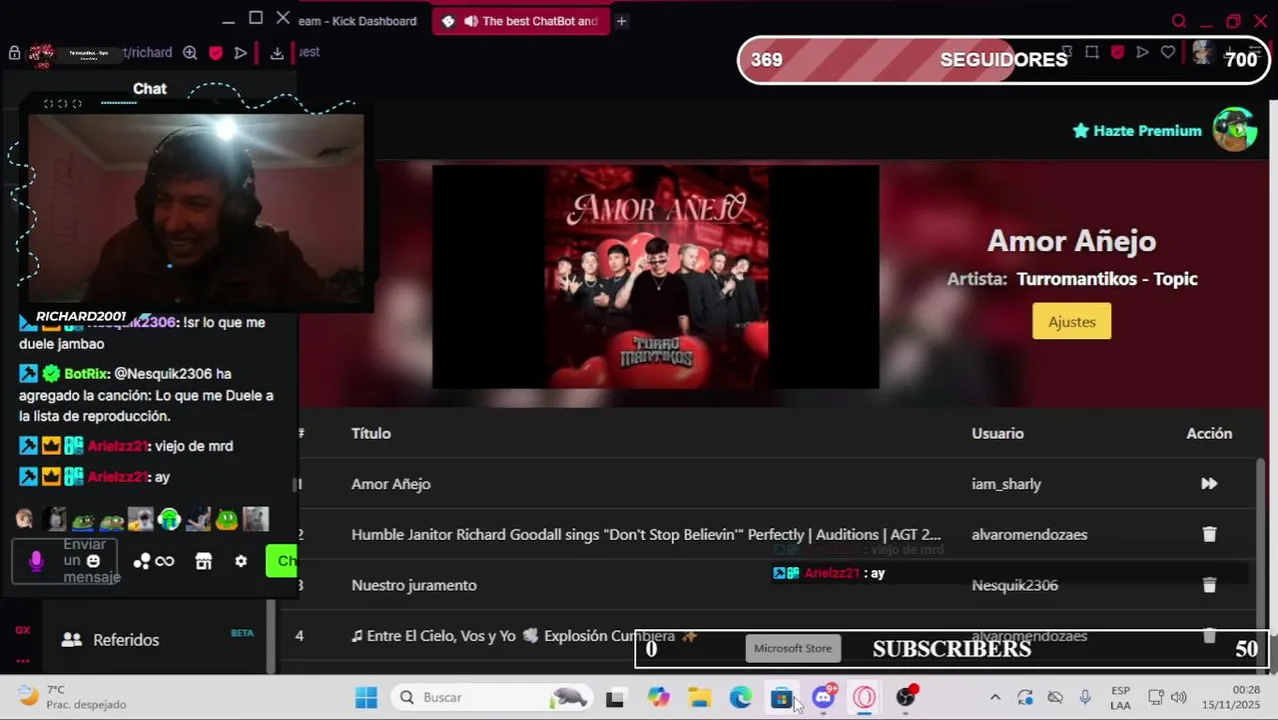1278x720 pixels.
Task: Open the taskbar volume speaker icon
Action: (1179, 698)
